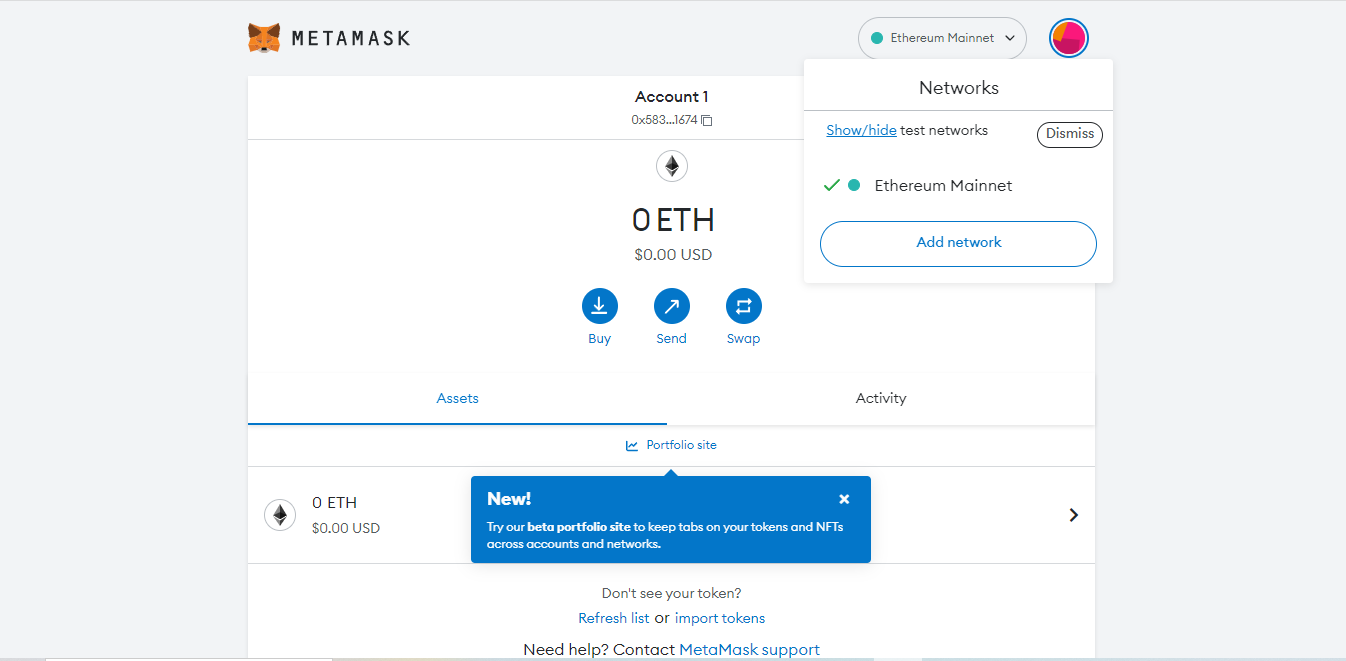Select Ethereum Mainnet in networks list

(943, 186)
